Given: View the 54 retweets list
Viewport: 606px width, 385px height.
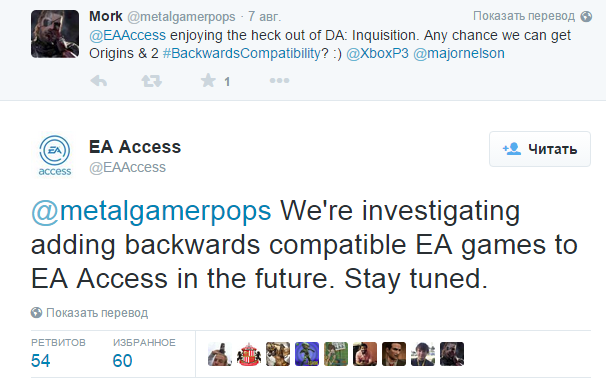Looking at the screenshot, I should pyautogui.click(x=41, y=361).
